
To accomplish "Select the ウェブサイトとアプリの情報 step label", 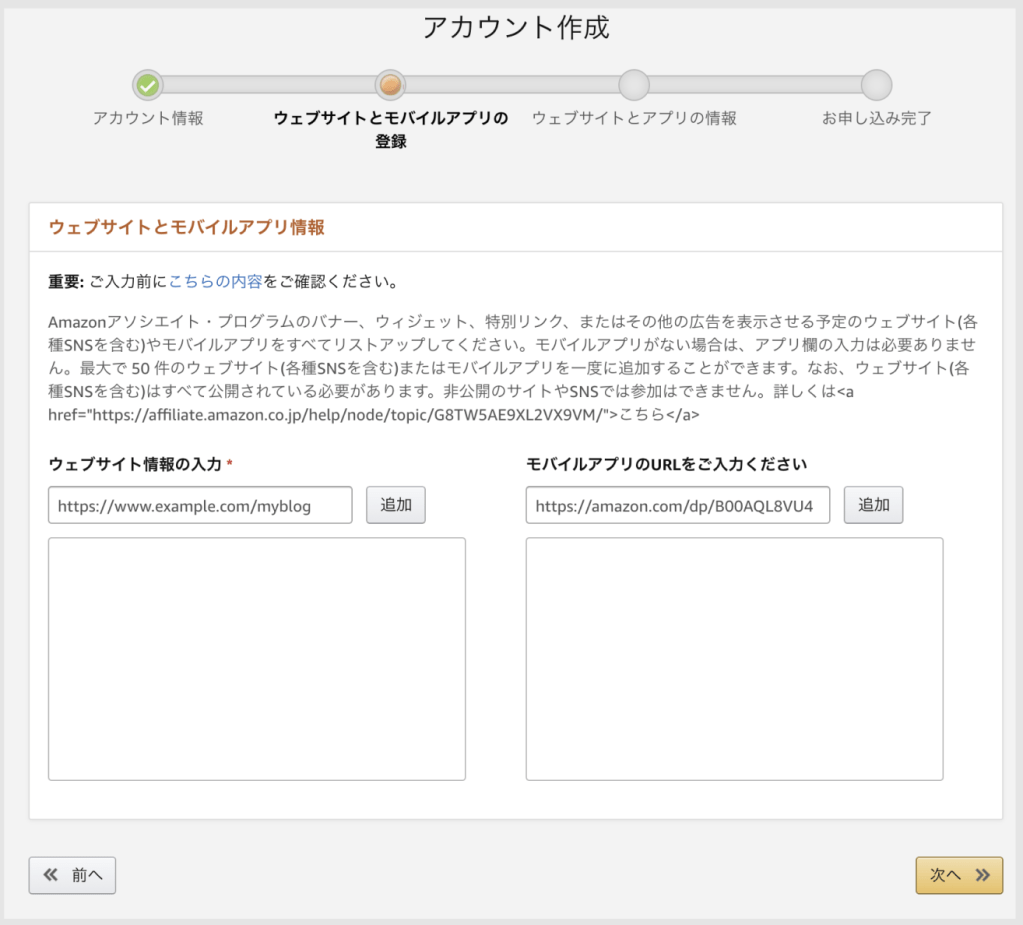I will (634, 118).
